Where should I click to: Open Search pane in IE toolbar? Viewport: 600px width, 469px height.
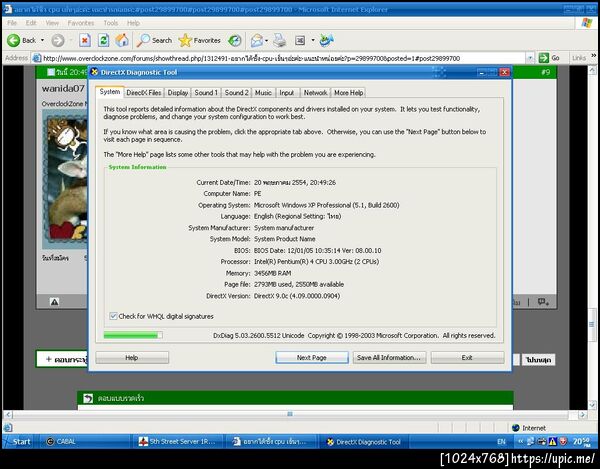click(x=155, y=40)
